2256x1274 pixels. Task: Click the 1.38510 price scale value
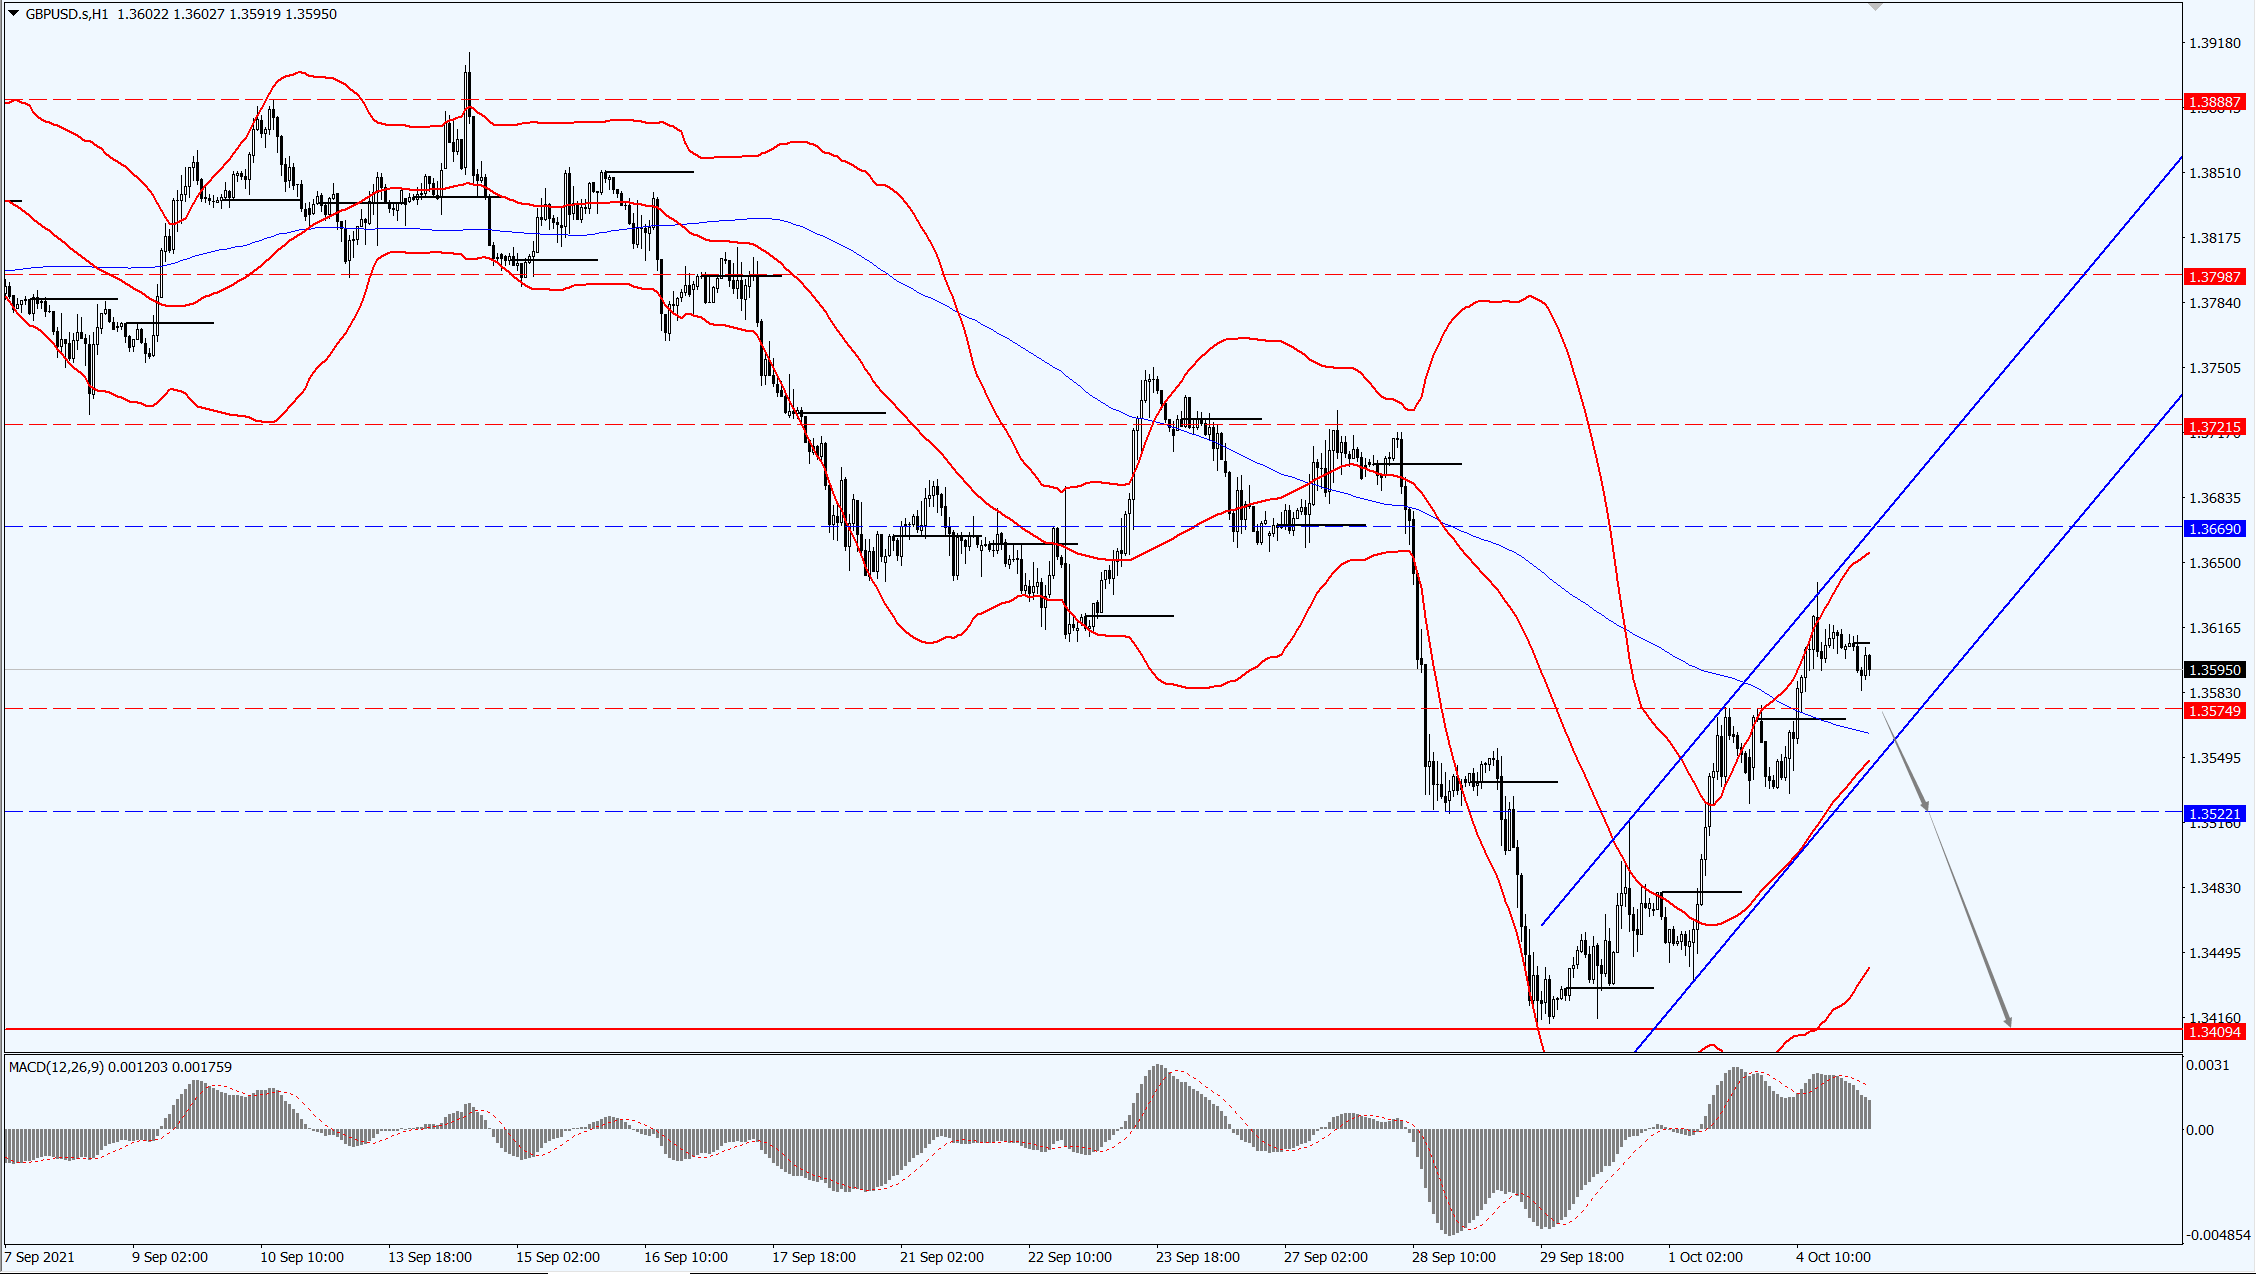click(2215, 173)
